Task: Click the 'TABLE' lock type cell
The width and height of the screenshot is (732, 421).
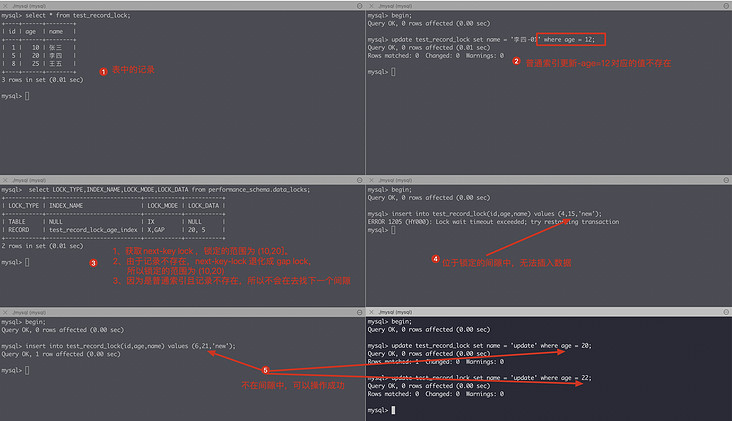Action: click(17, 222)
